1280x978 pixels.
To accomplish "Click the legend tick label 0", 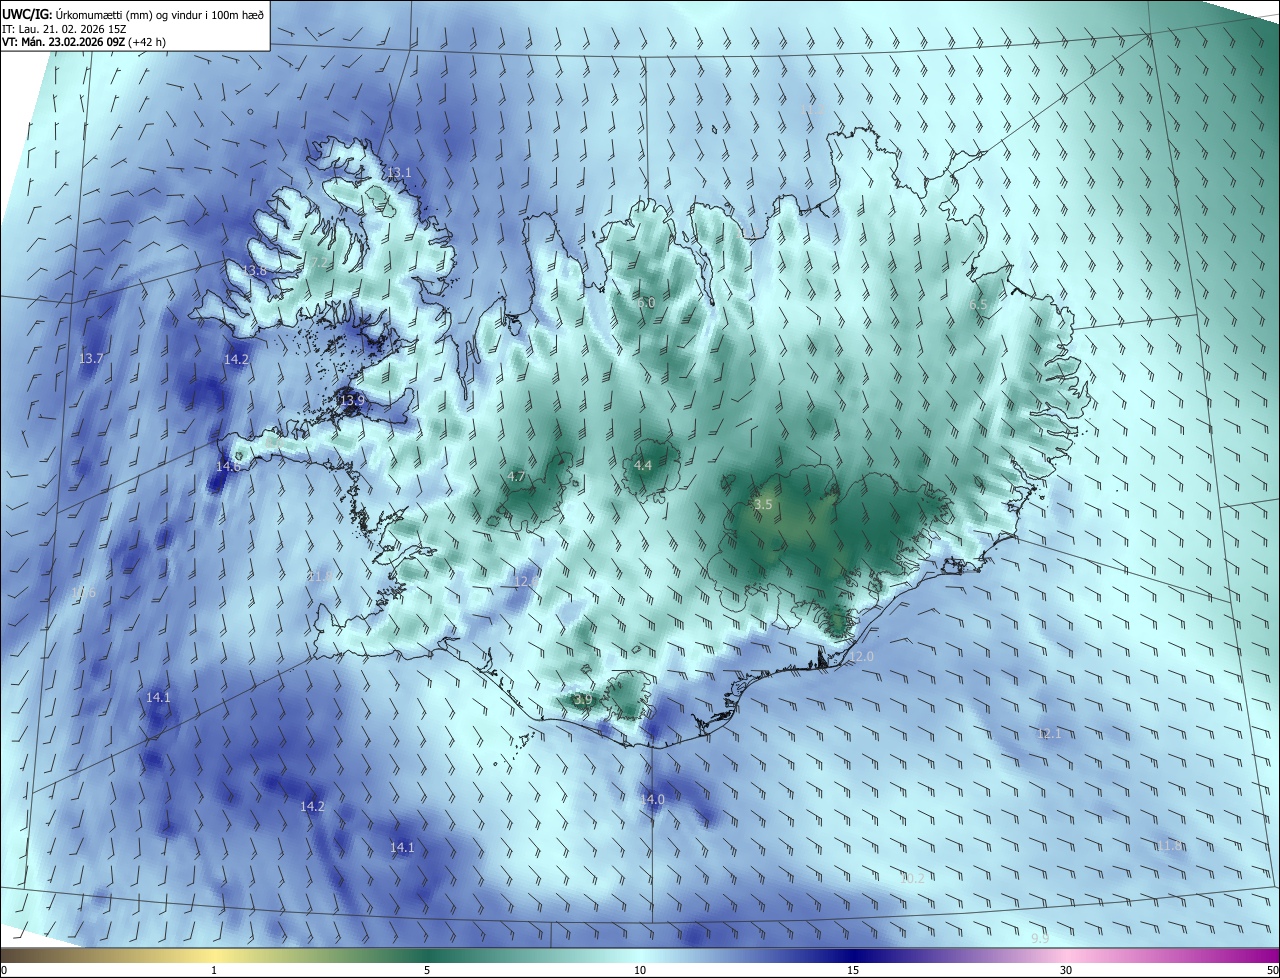I will click(4, 970).
